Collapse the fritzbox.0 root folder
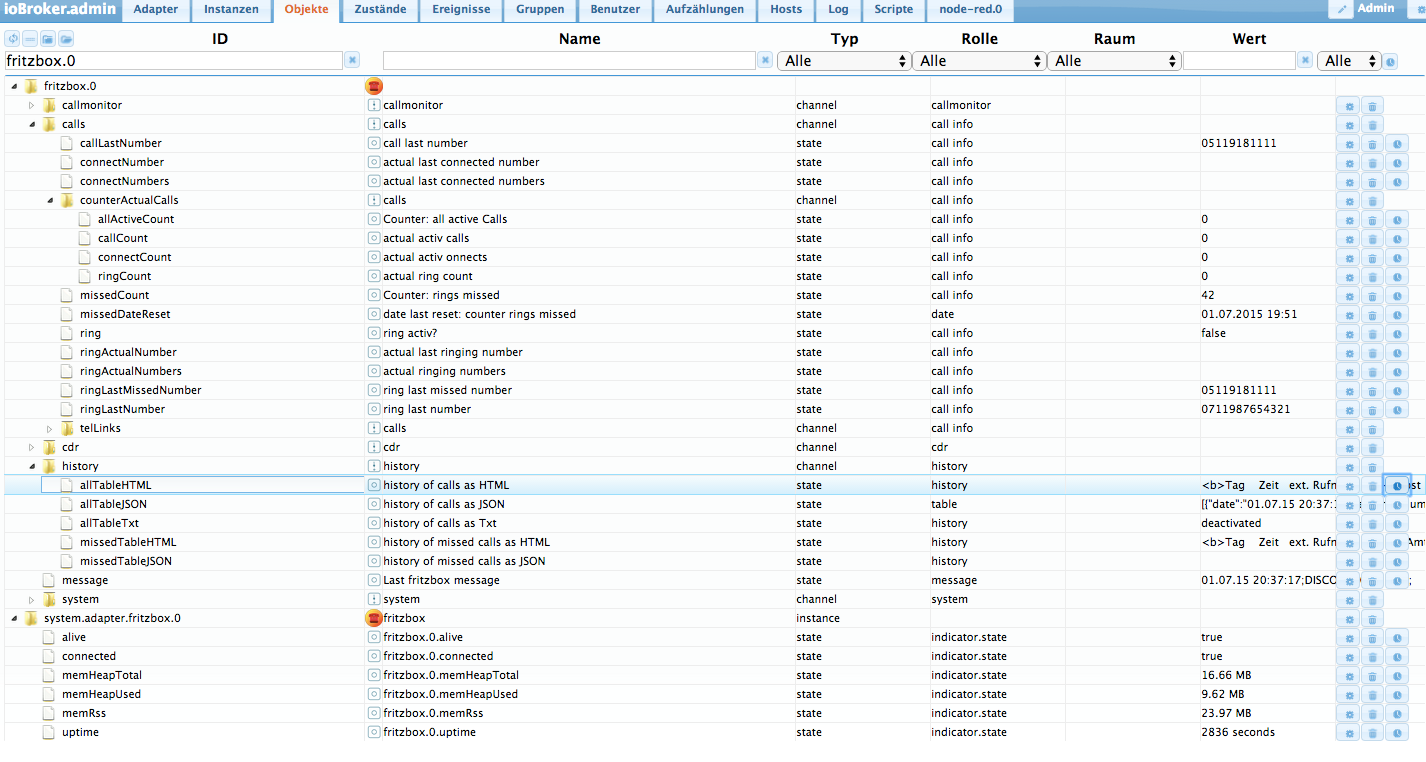Image resolution: width=1426 pixels, height=762 pixels. pos(14,86)
